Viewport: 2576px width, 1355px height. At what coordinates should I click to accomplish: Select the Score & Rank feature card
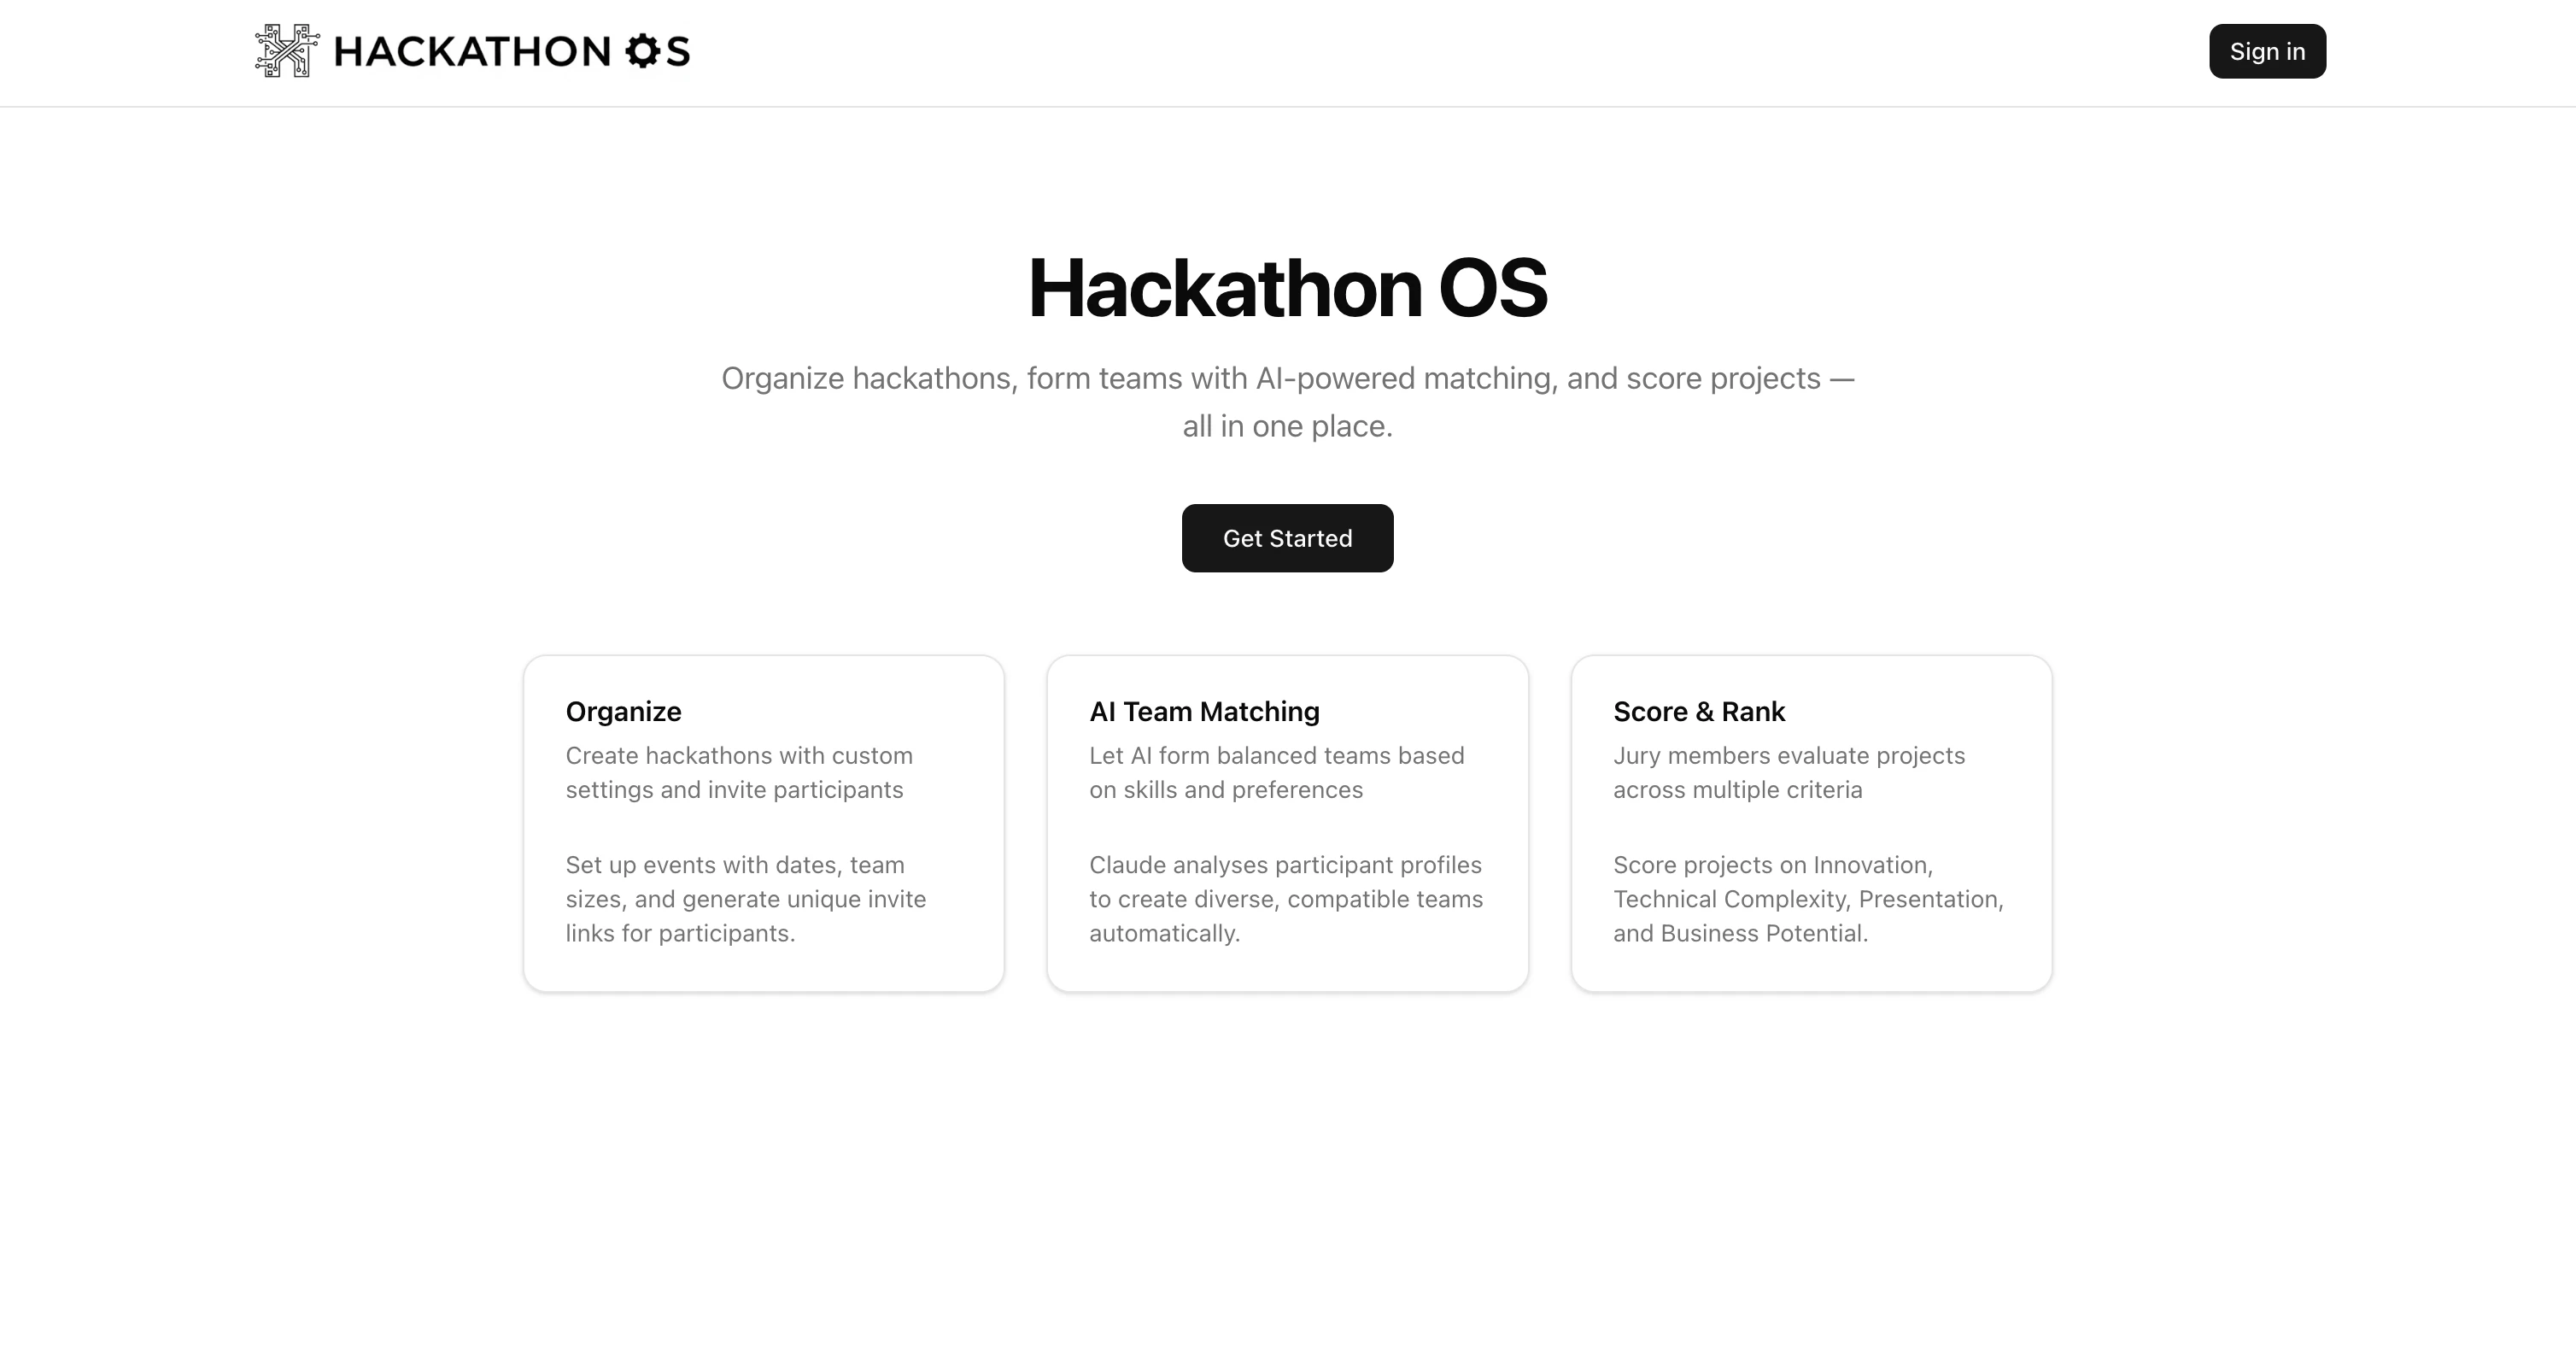(1812, 822)
